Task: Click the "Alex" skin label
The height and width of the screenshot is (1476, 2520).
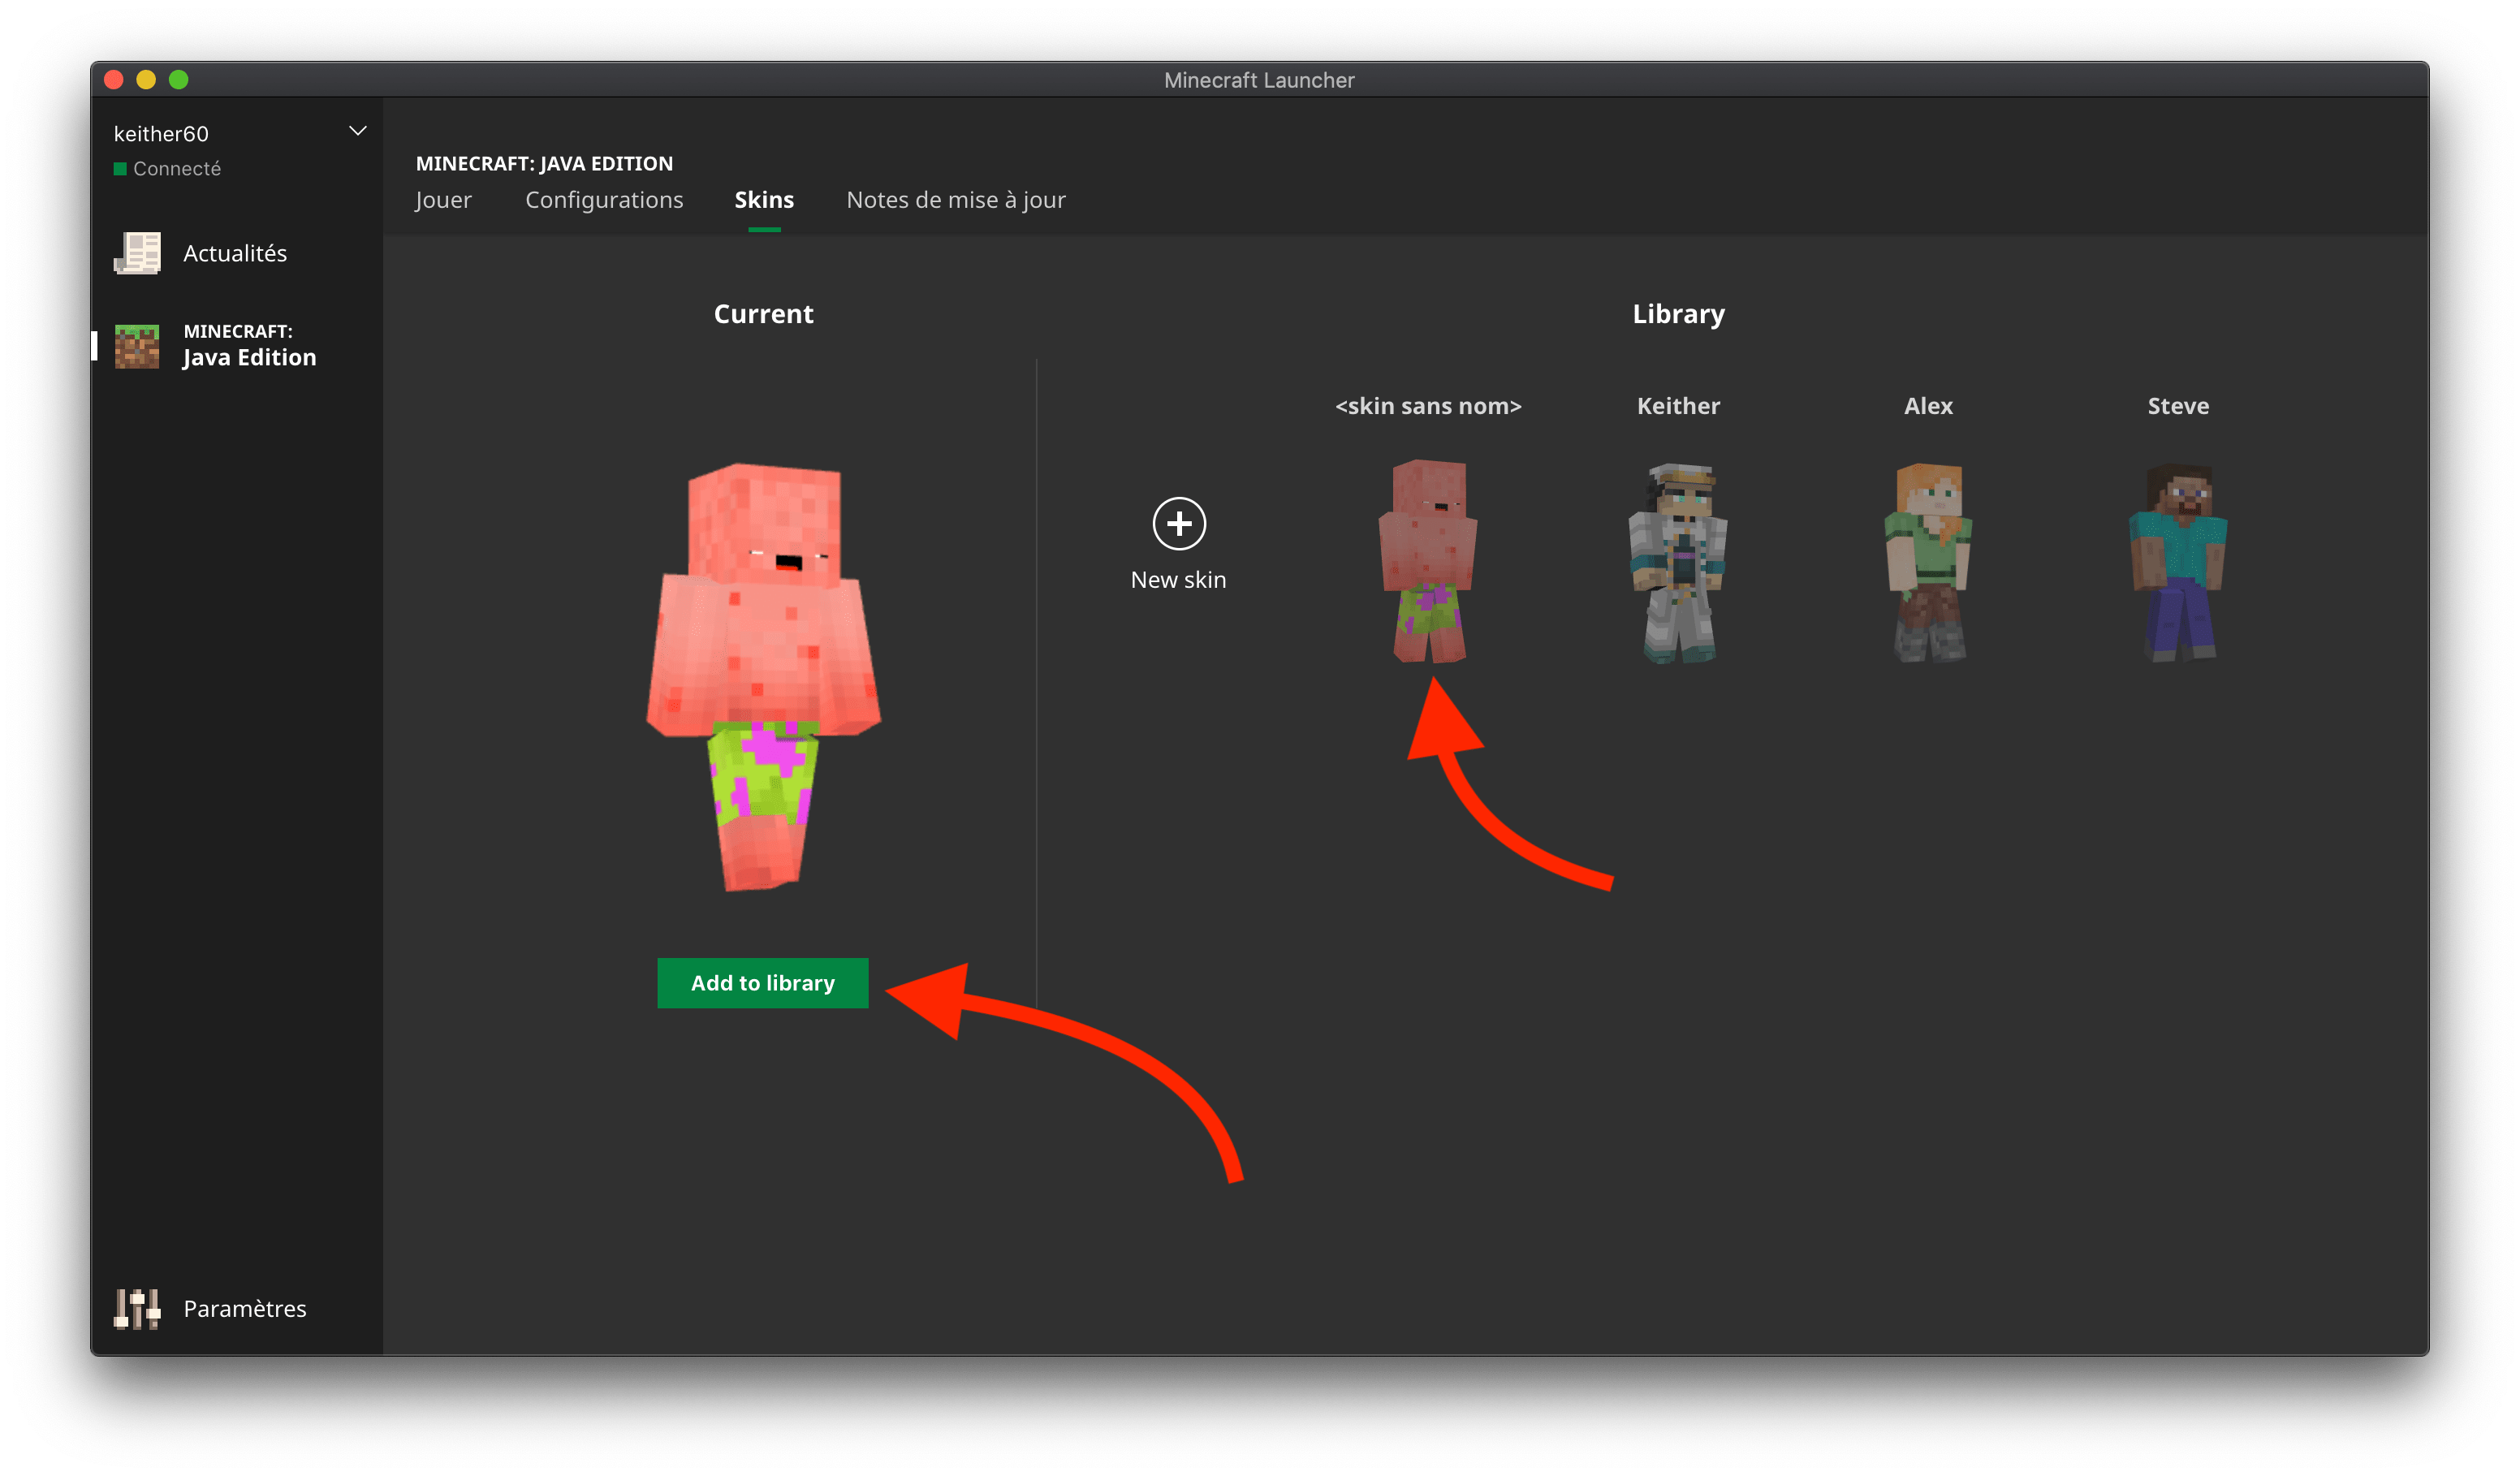Action: tap(1928, 406)
